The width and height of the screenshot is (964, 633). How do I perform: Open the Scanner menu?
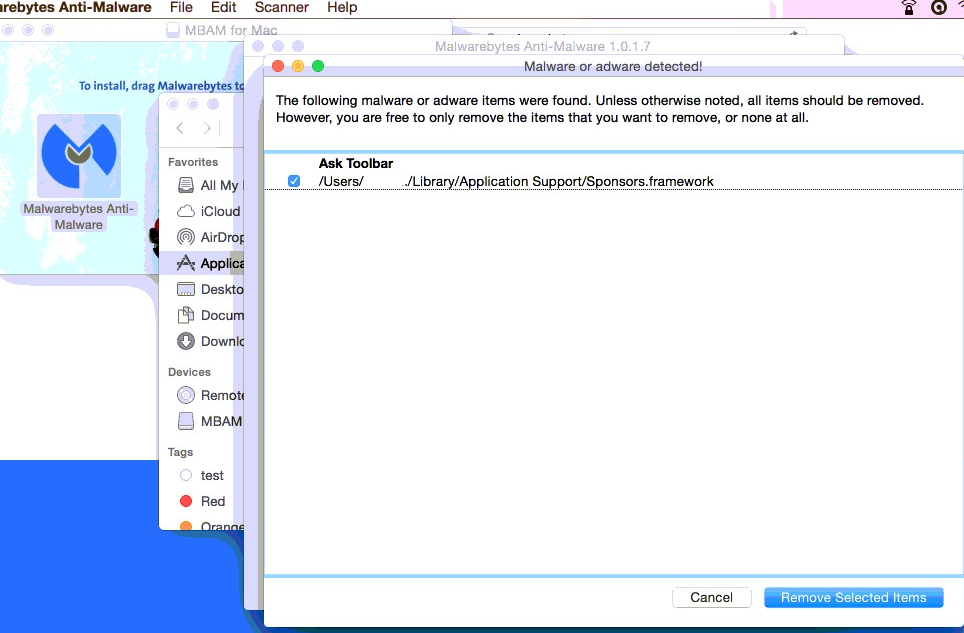(282, 7)
